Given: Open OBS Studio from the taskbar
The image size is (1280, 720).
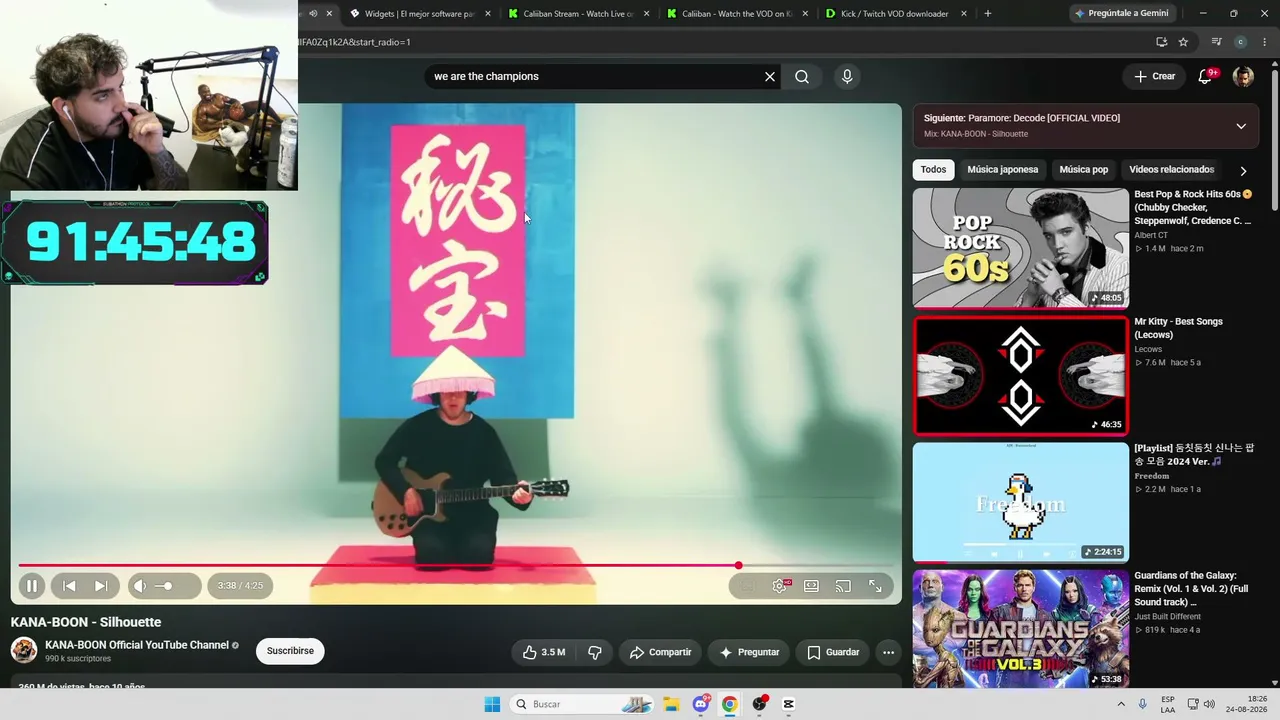Looking at the screenshot, I should point(760,704).
